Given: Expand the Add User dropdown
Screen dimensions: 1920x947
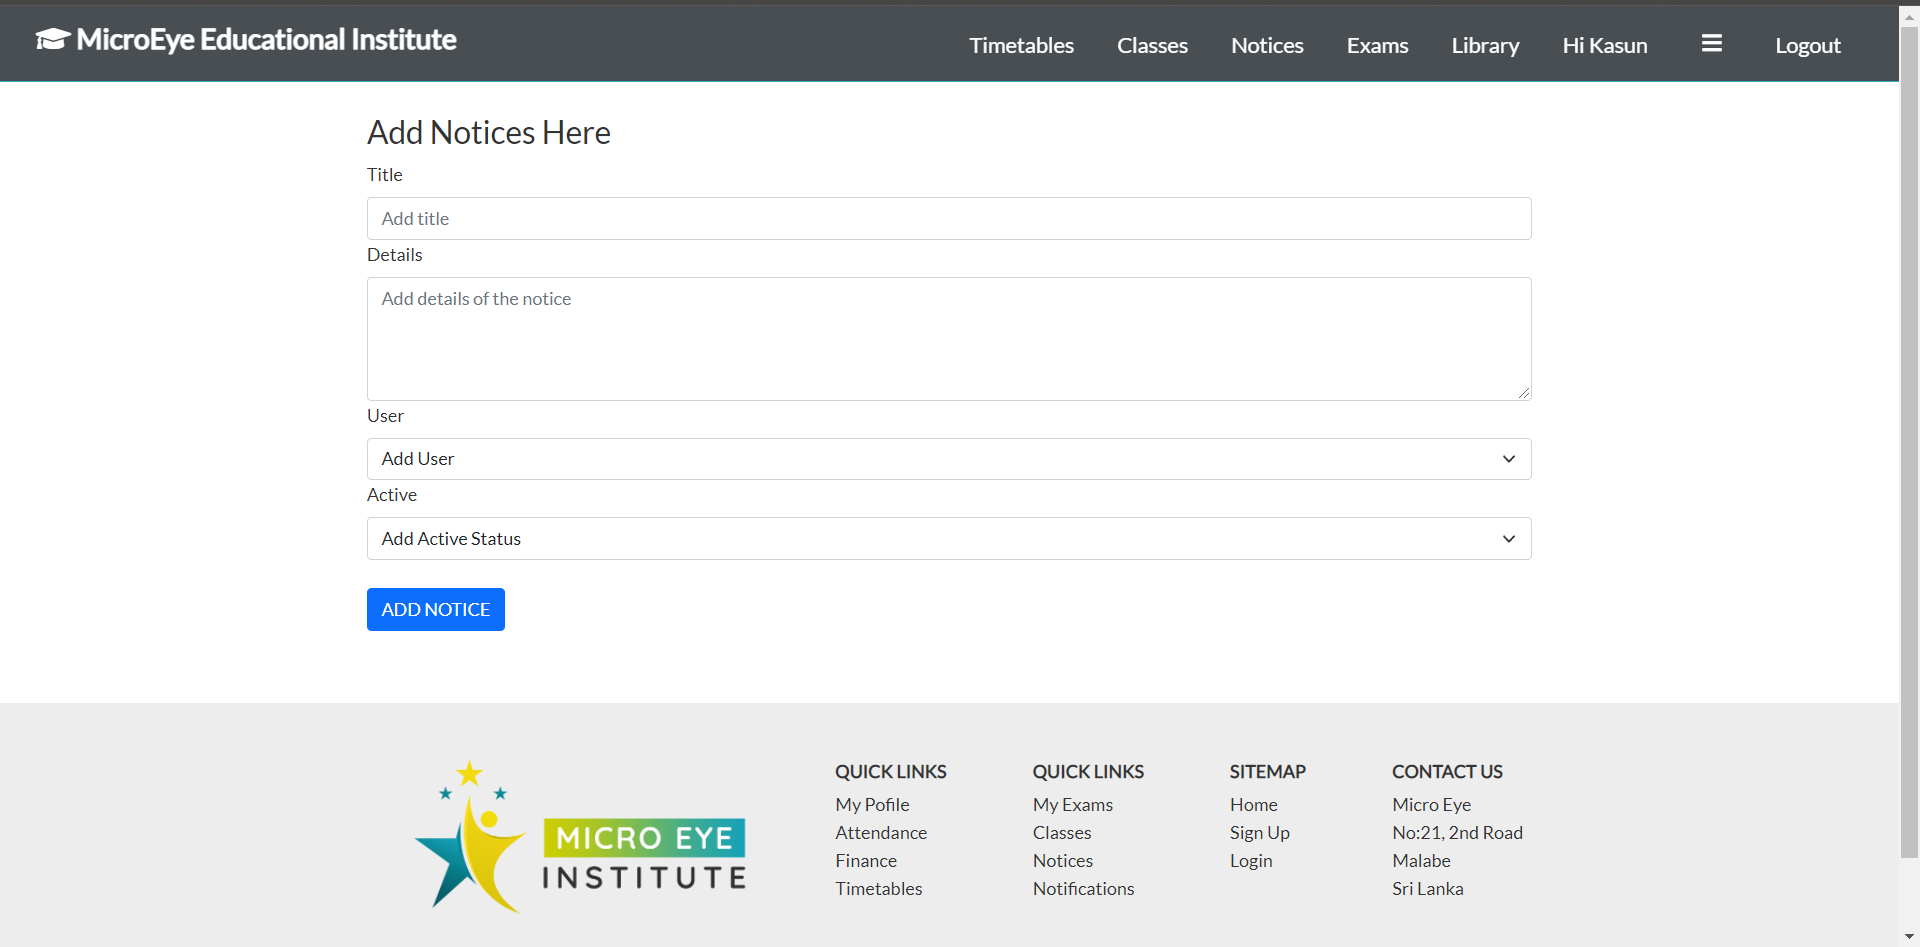Looking at the screenshot, I should point(949,458).
